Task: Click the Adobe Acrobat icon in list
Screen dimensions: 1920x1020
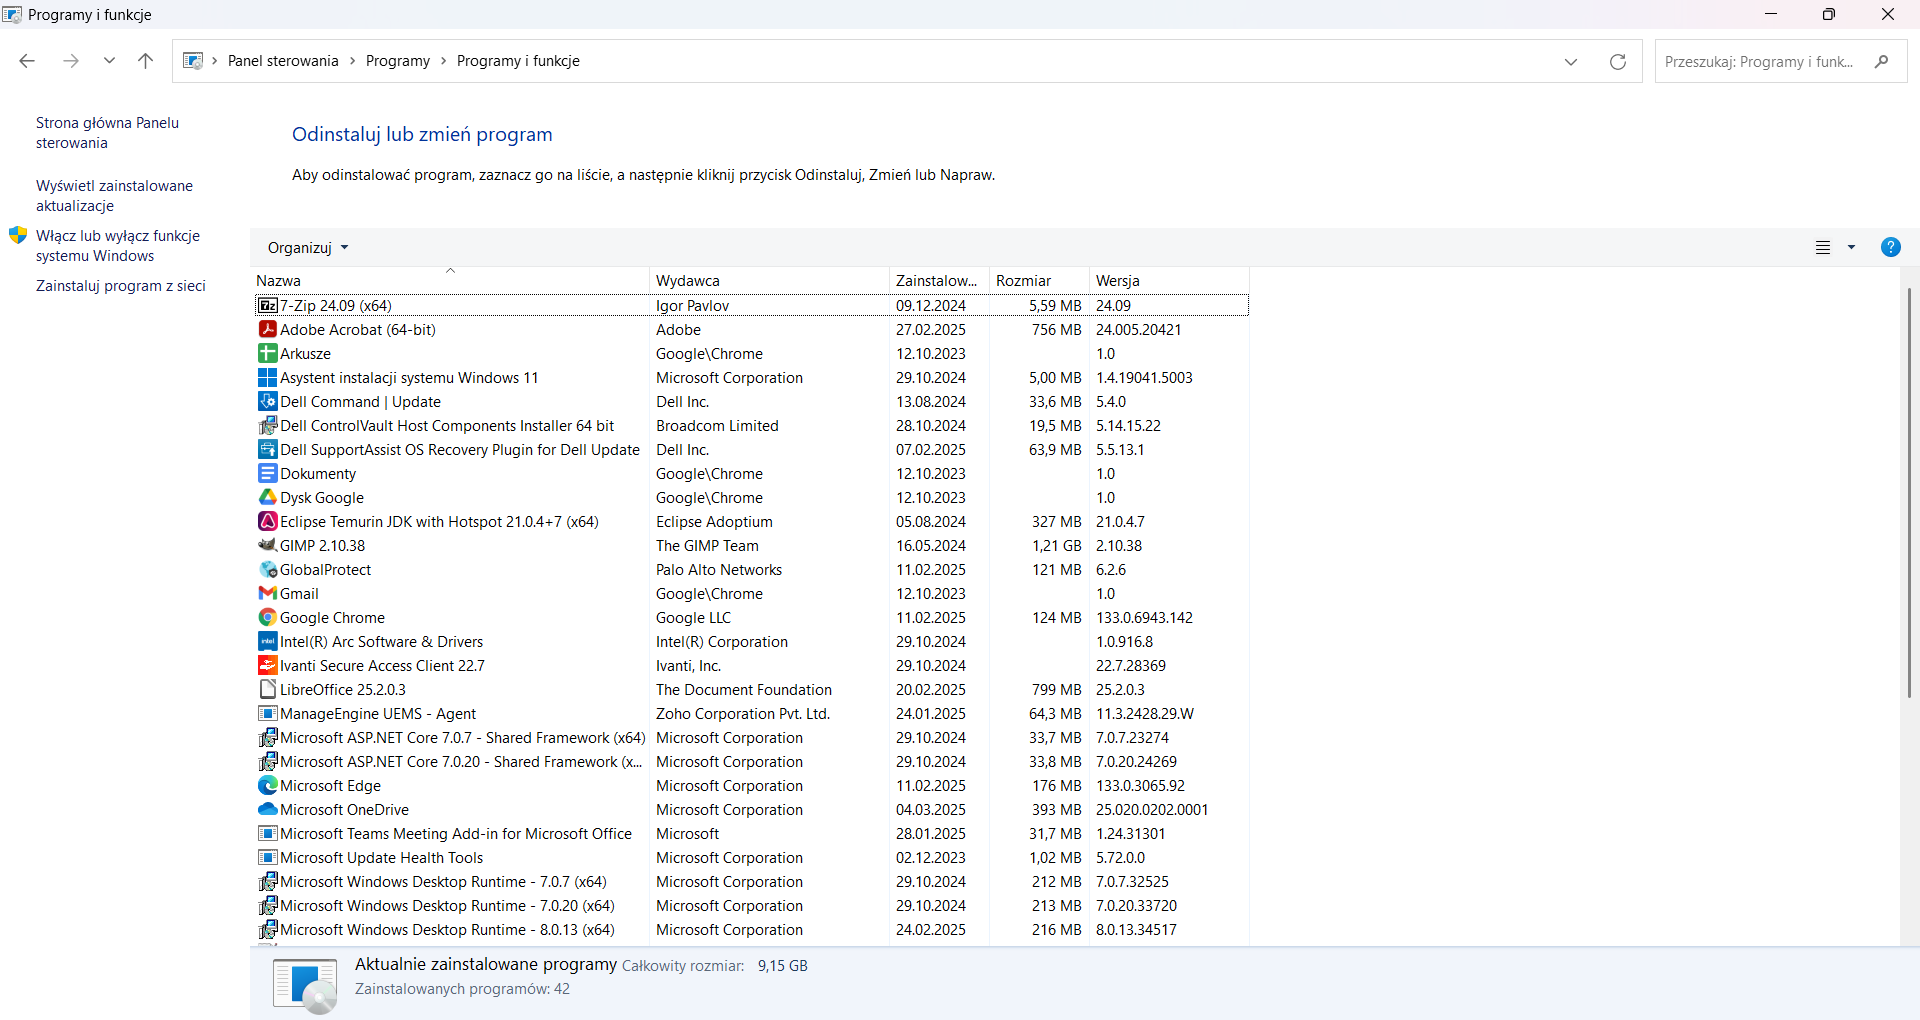Action: (268, 329)
